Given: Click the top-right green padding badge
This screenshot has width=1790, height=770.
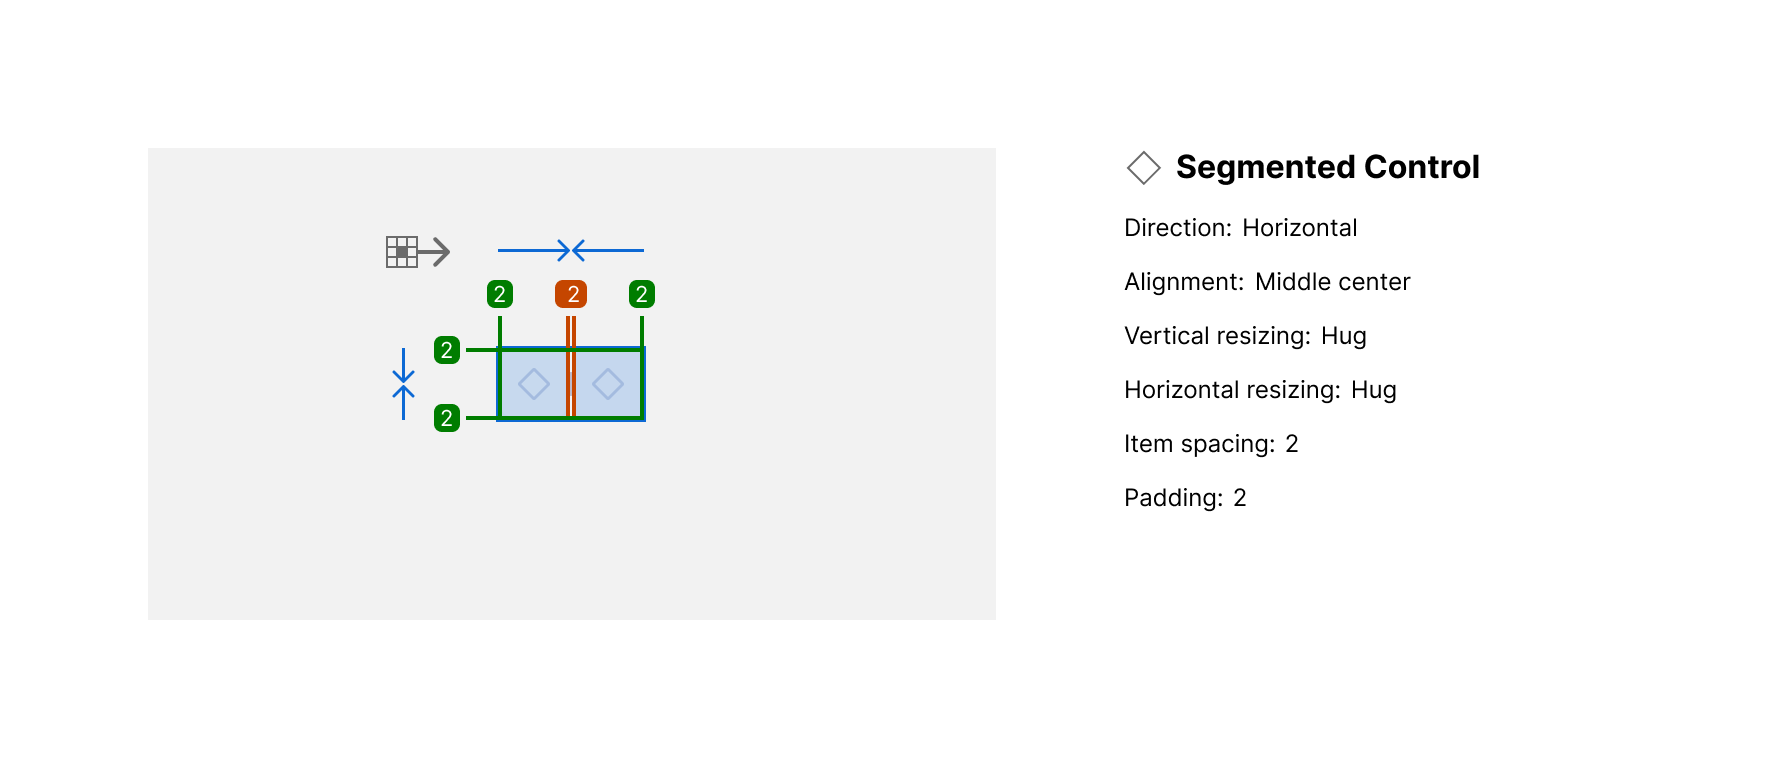Looking at the screenshot, I should (x=642, y=294).
